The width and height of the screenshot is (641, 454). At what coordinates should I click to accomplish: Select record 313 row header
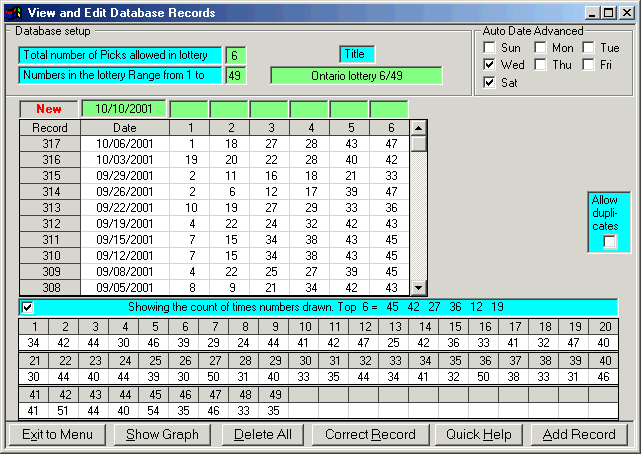pos(50,208)
